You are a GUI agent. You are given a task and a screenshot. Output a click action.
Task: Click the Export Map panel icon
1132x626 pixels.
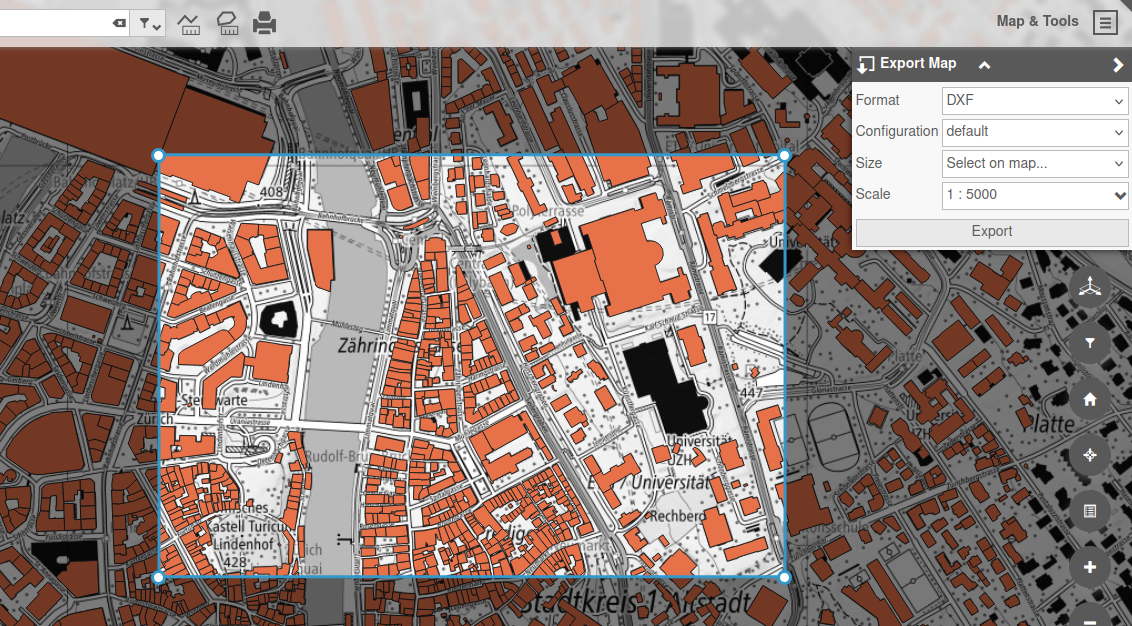[866, 64]
